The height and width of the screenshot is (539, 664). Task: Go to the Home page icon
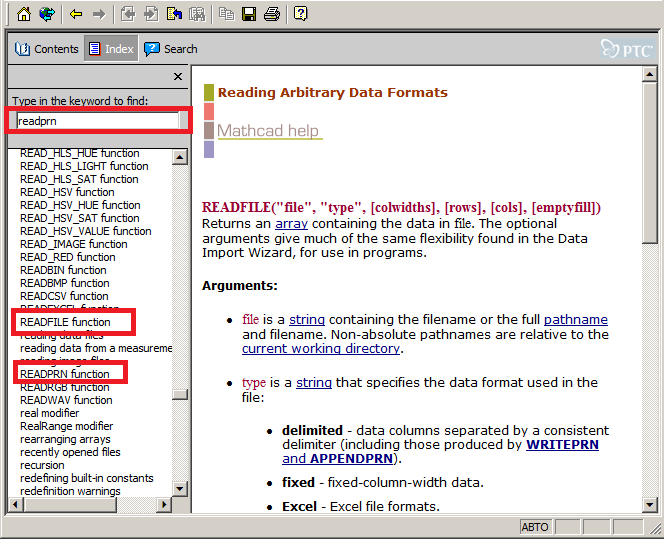pyautogui.click(x=24, y=14)
